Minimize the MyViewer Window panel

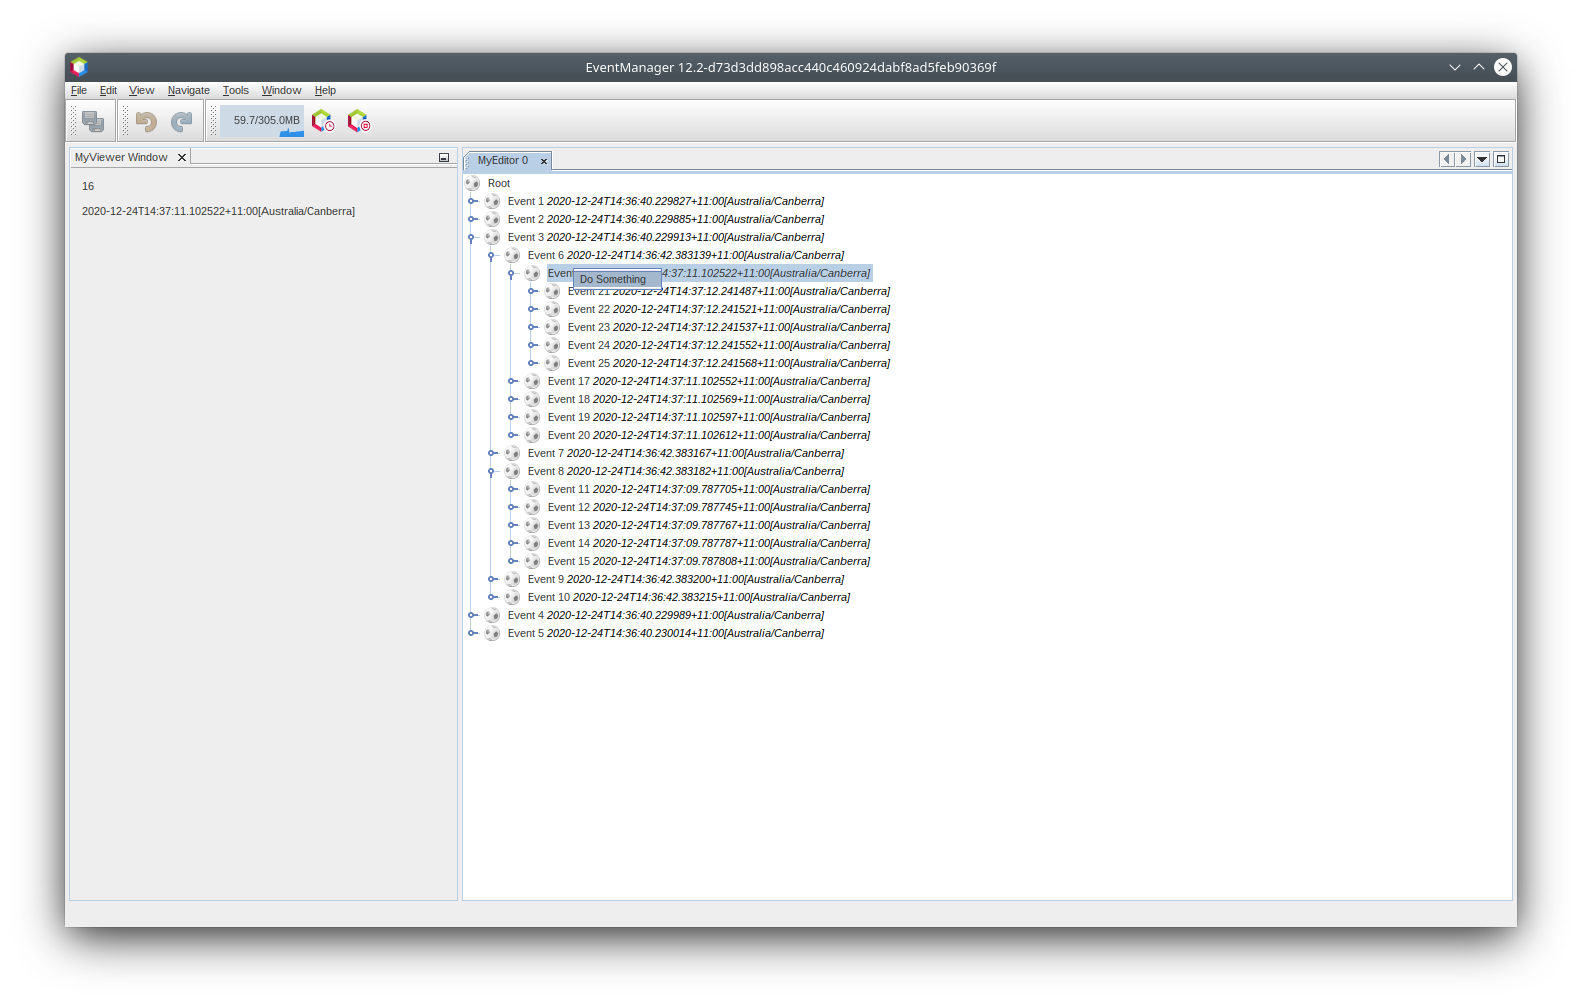(x=444, y=158)
